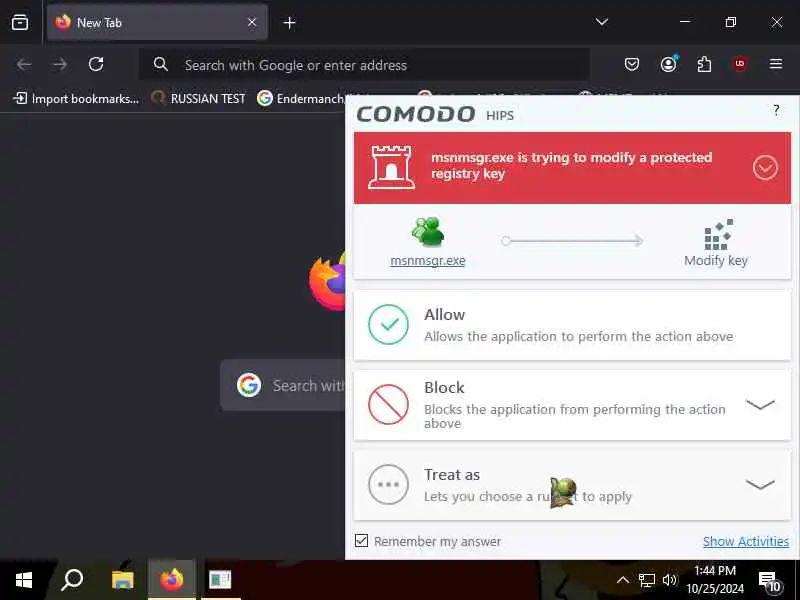Choose Block for the application action
800x600 pixels.
pyautogui.click(x=572, y=405)
